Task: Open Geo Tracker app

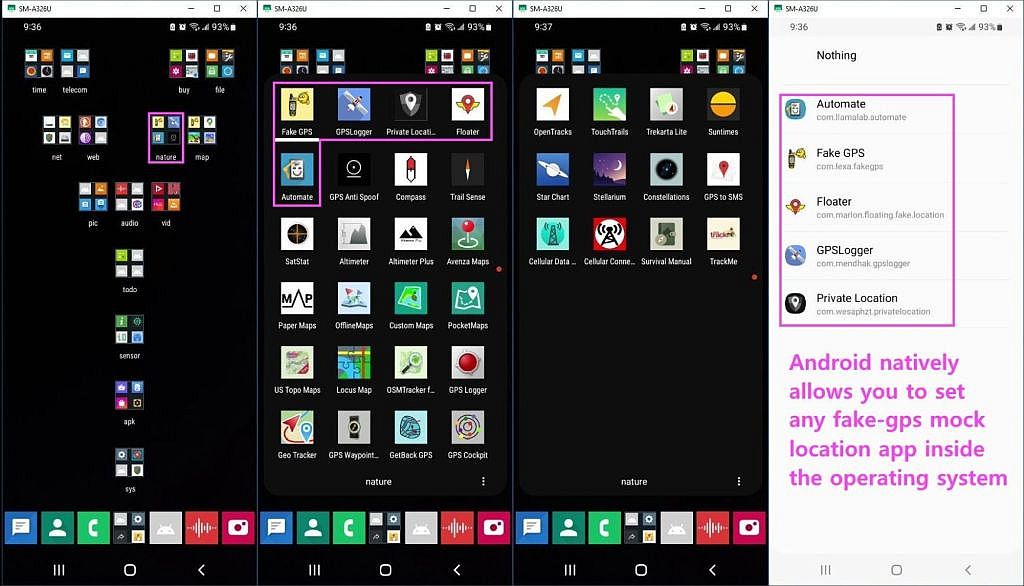Action: pos(297,428)
